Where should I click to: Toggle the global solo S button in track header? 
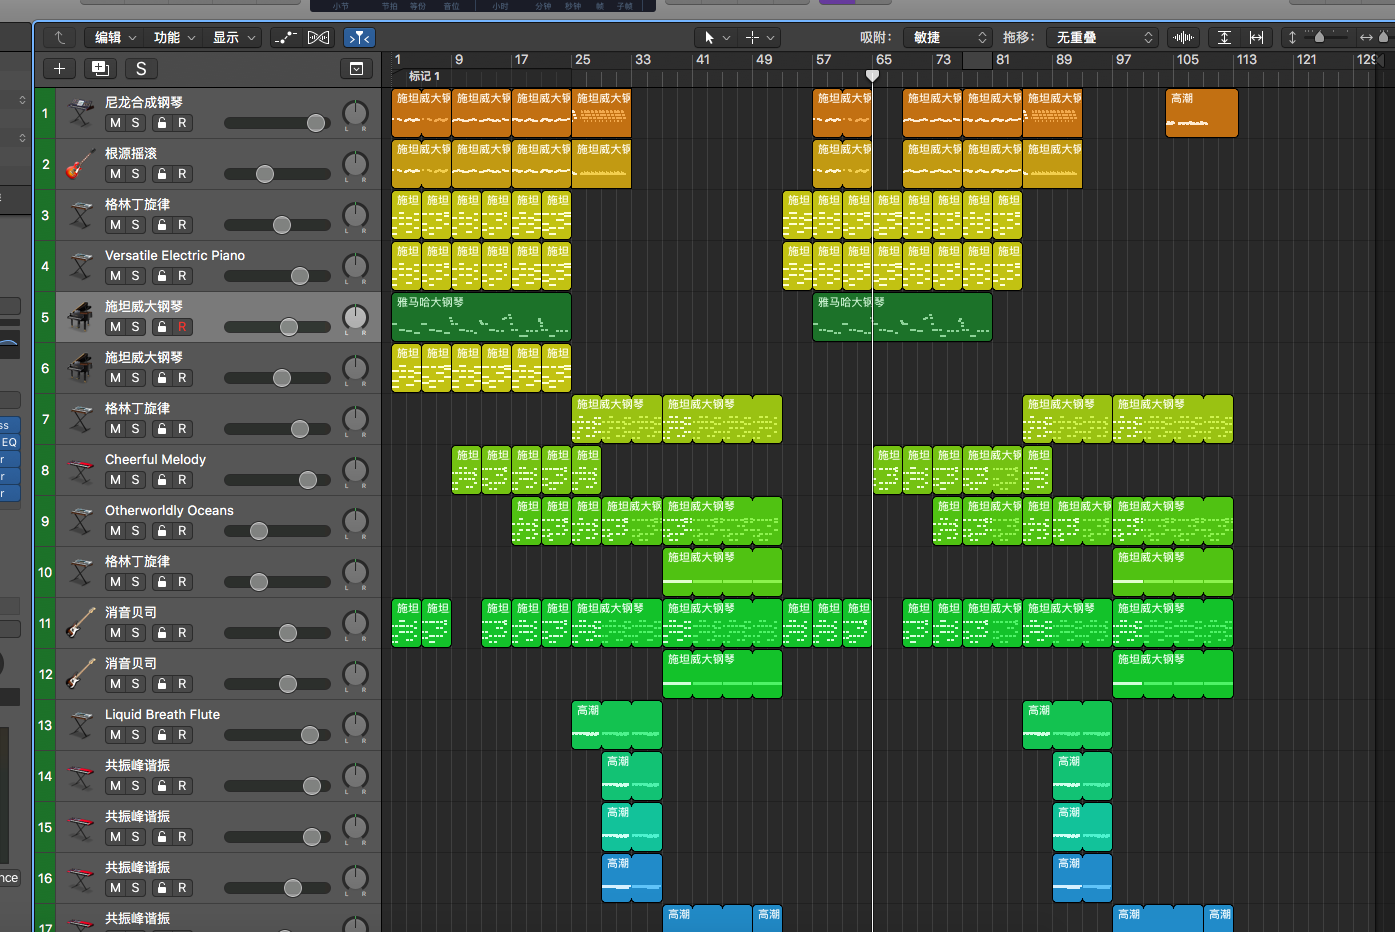point(141,68)
